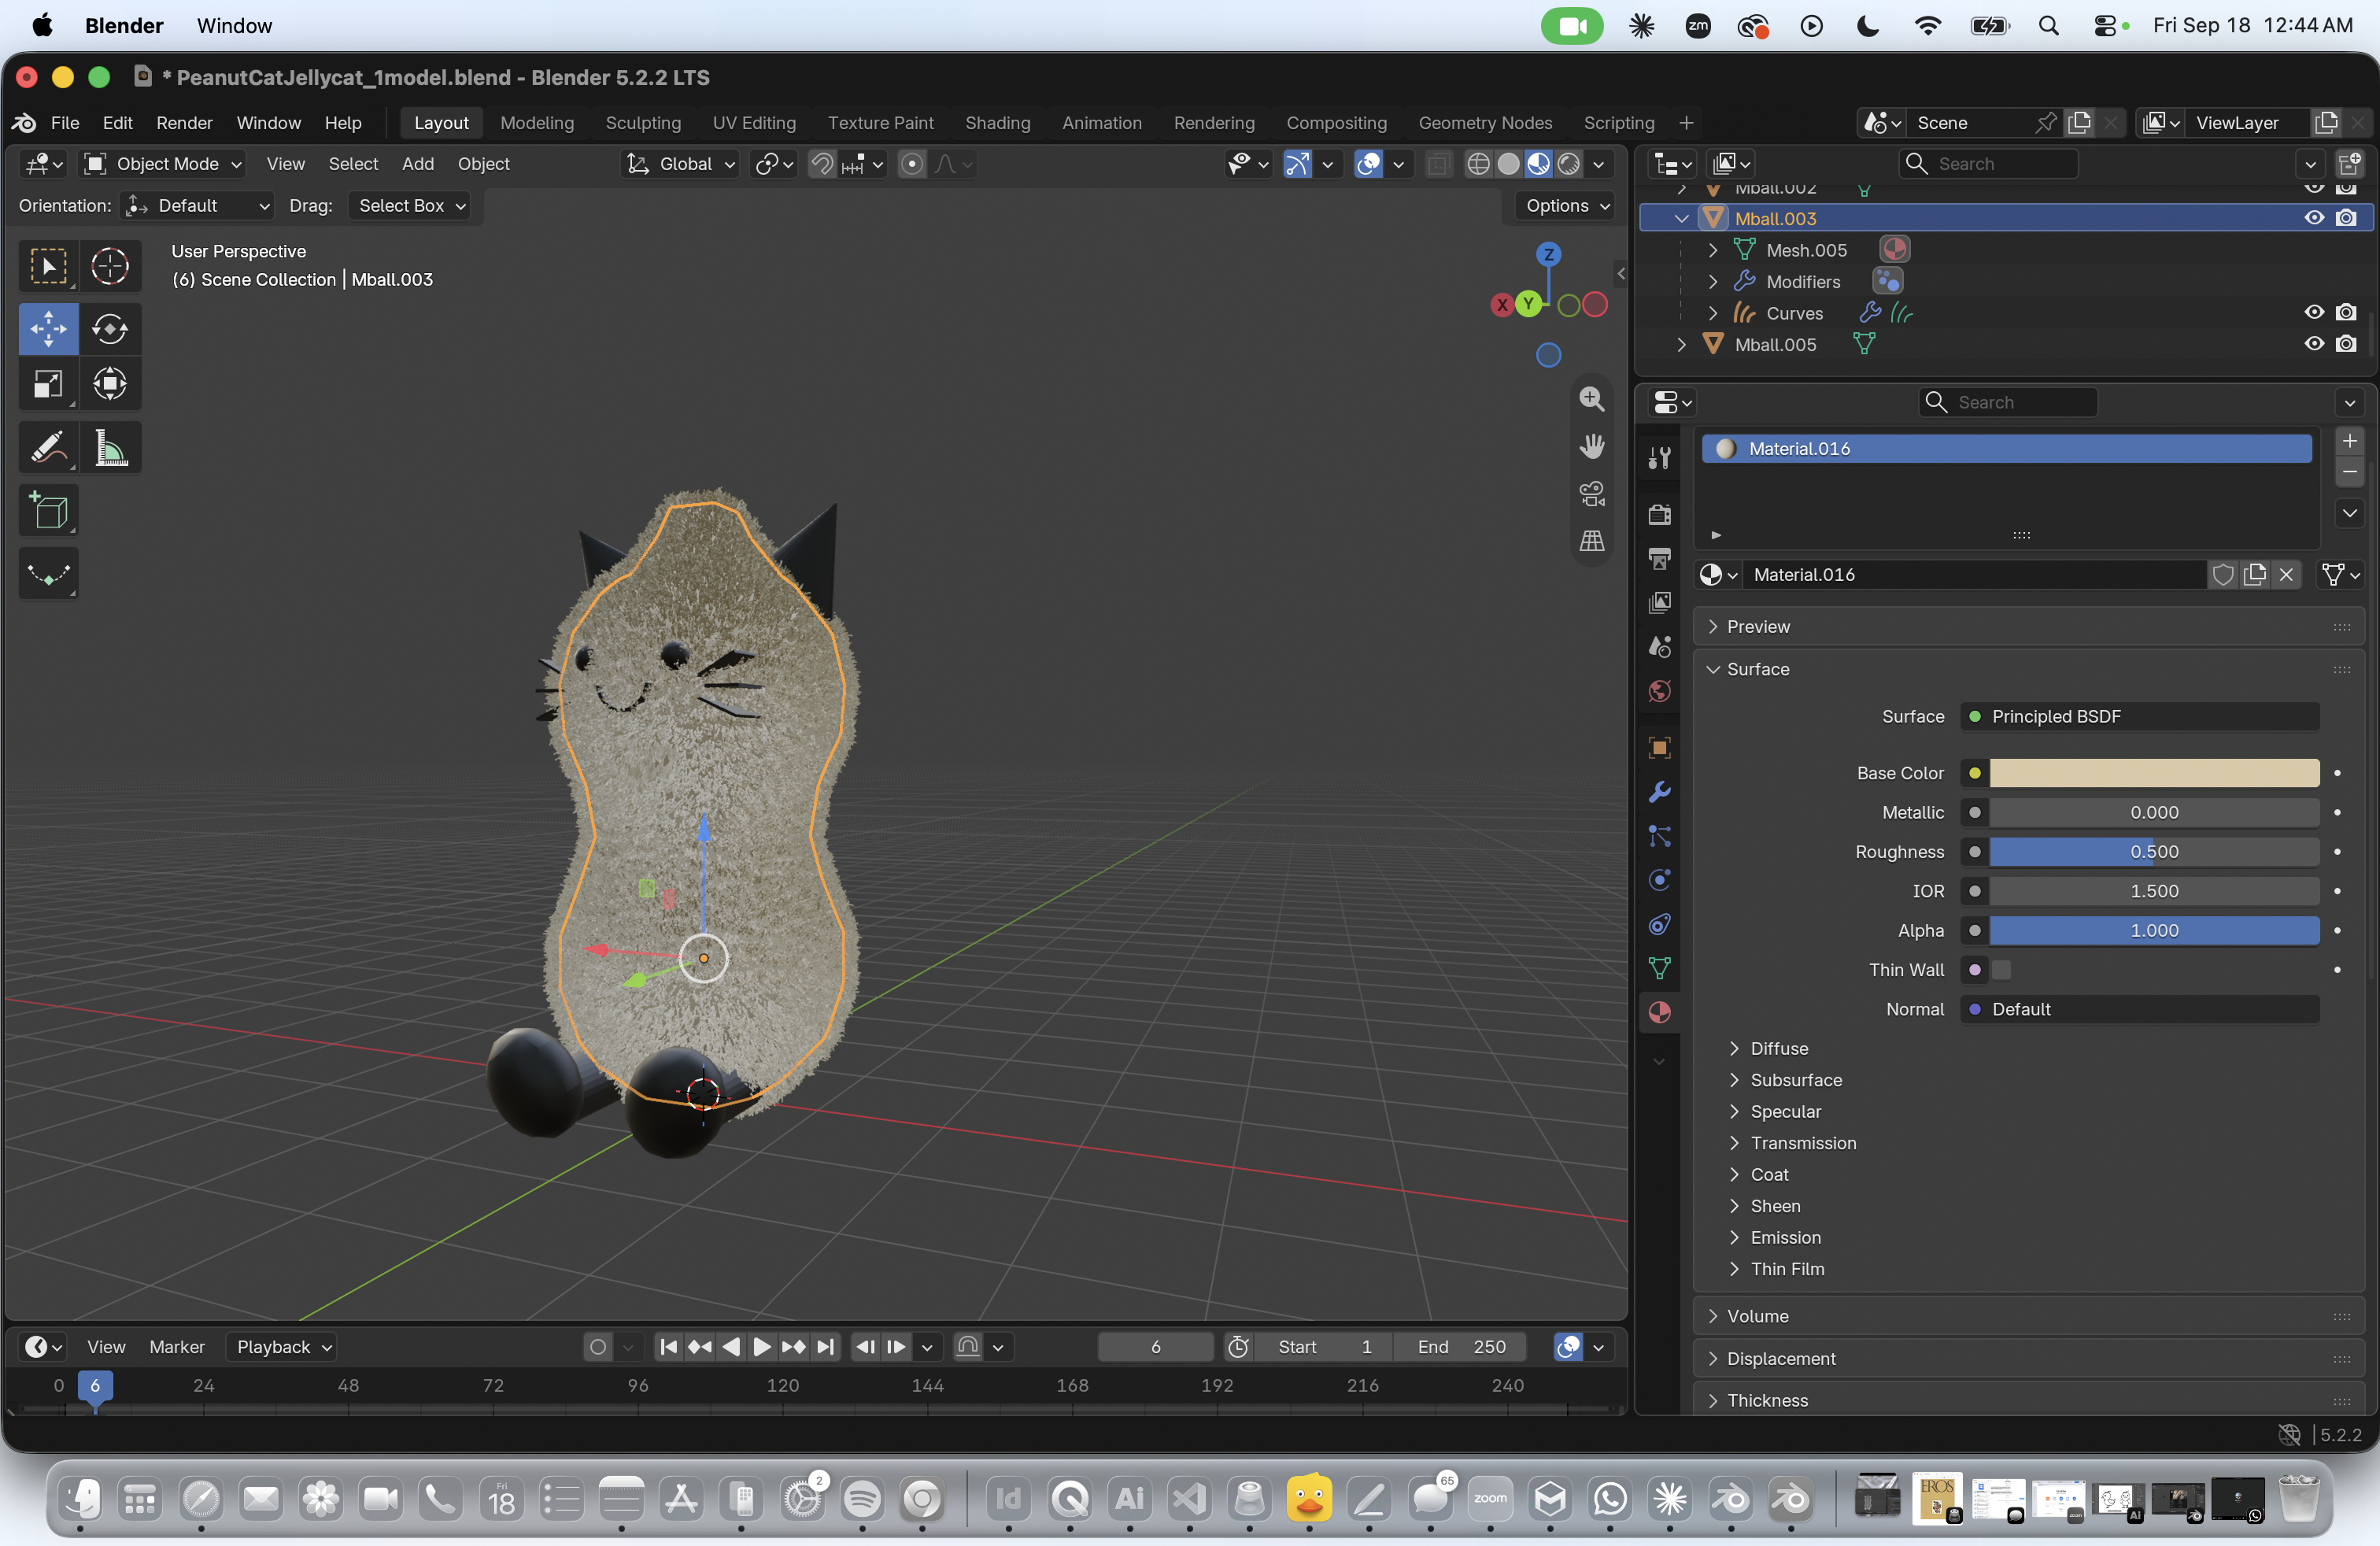
Task: Open the Modifiers properties tab wrench
Action: click(1660, 792)
